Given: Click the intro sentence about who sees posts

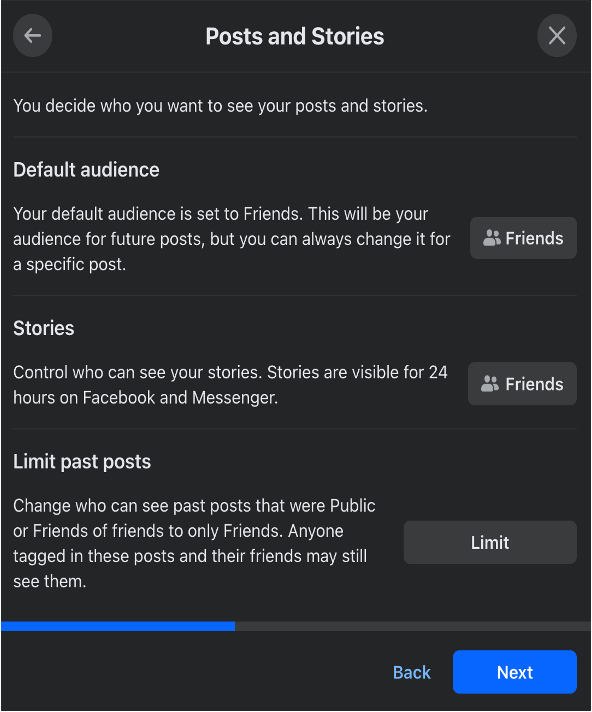Looking at the screenshot, I should point(221,106).
